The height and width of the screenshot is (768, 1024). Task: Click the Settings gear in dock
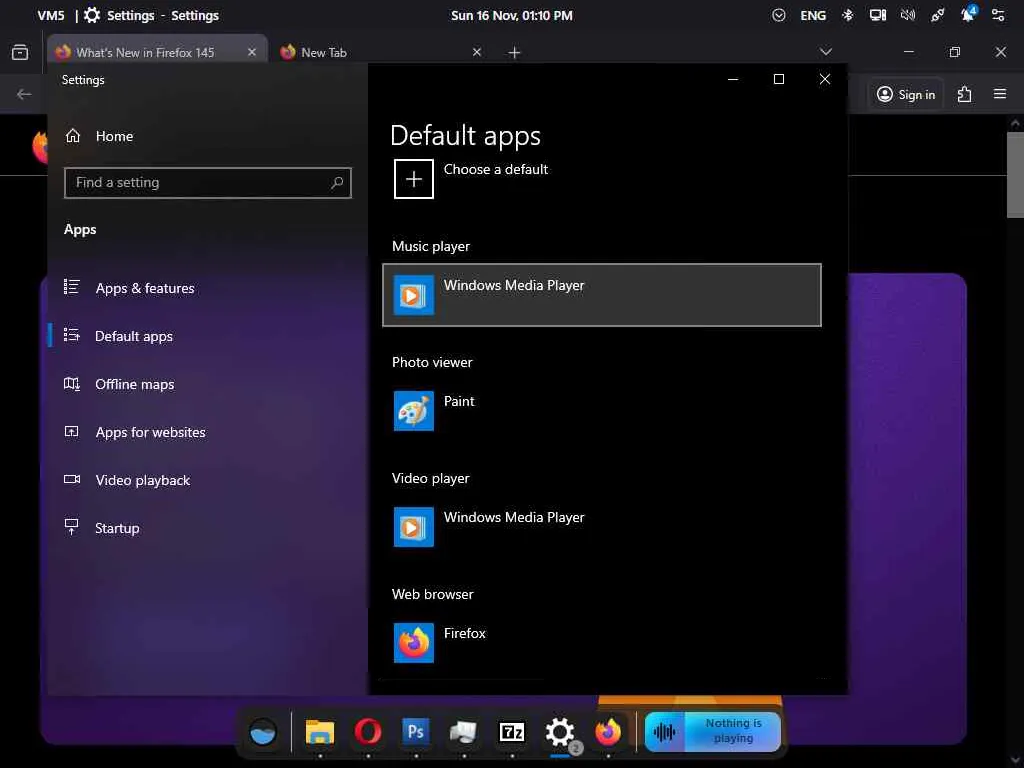point(560,732)
